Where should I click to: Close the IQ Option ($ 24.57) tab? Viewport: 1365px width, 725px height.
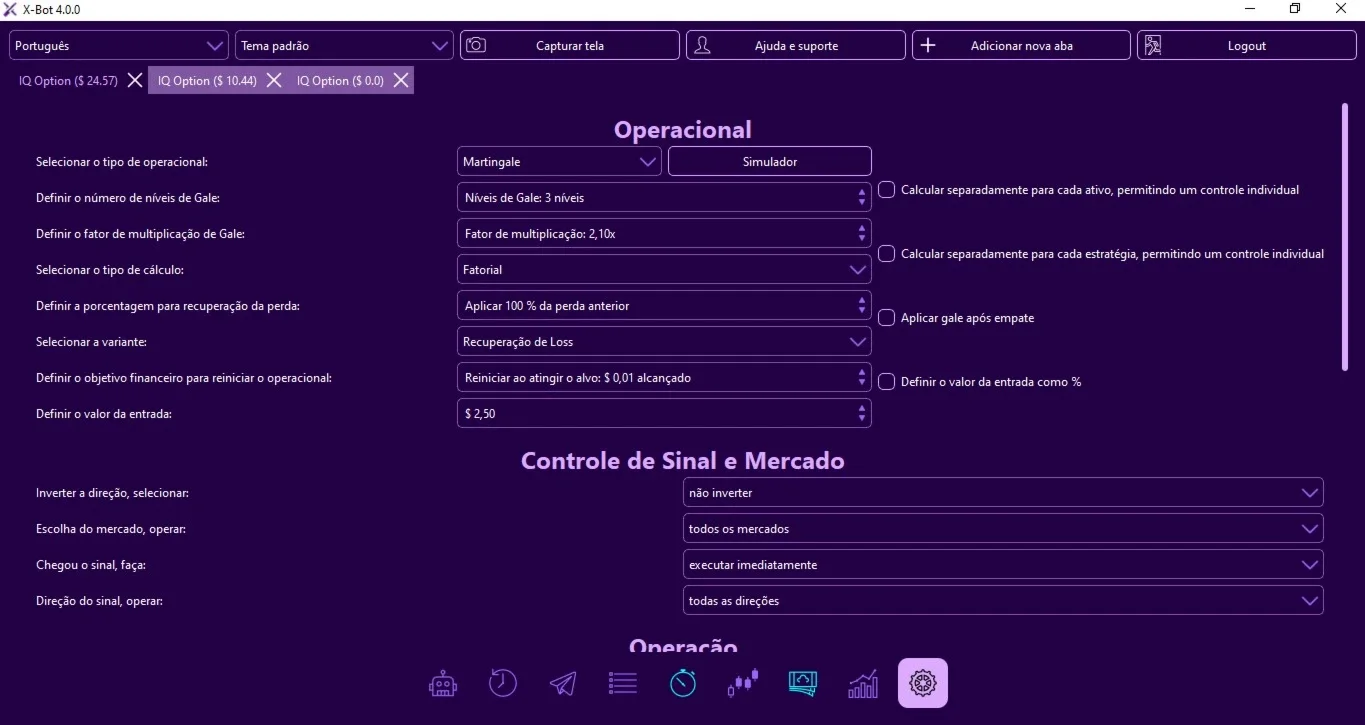pyautogui.click(x=135, y=80)
